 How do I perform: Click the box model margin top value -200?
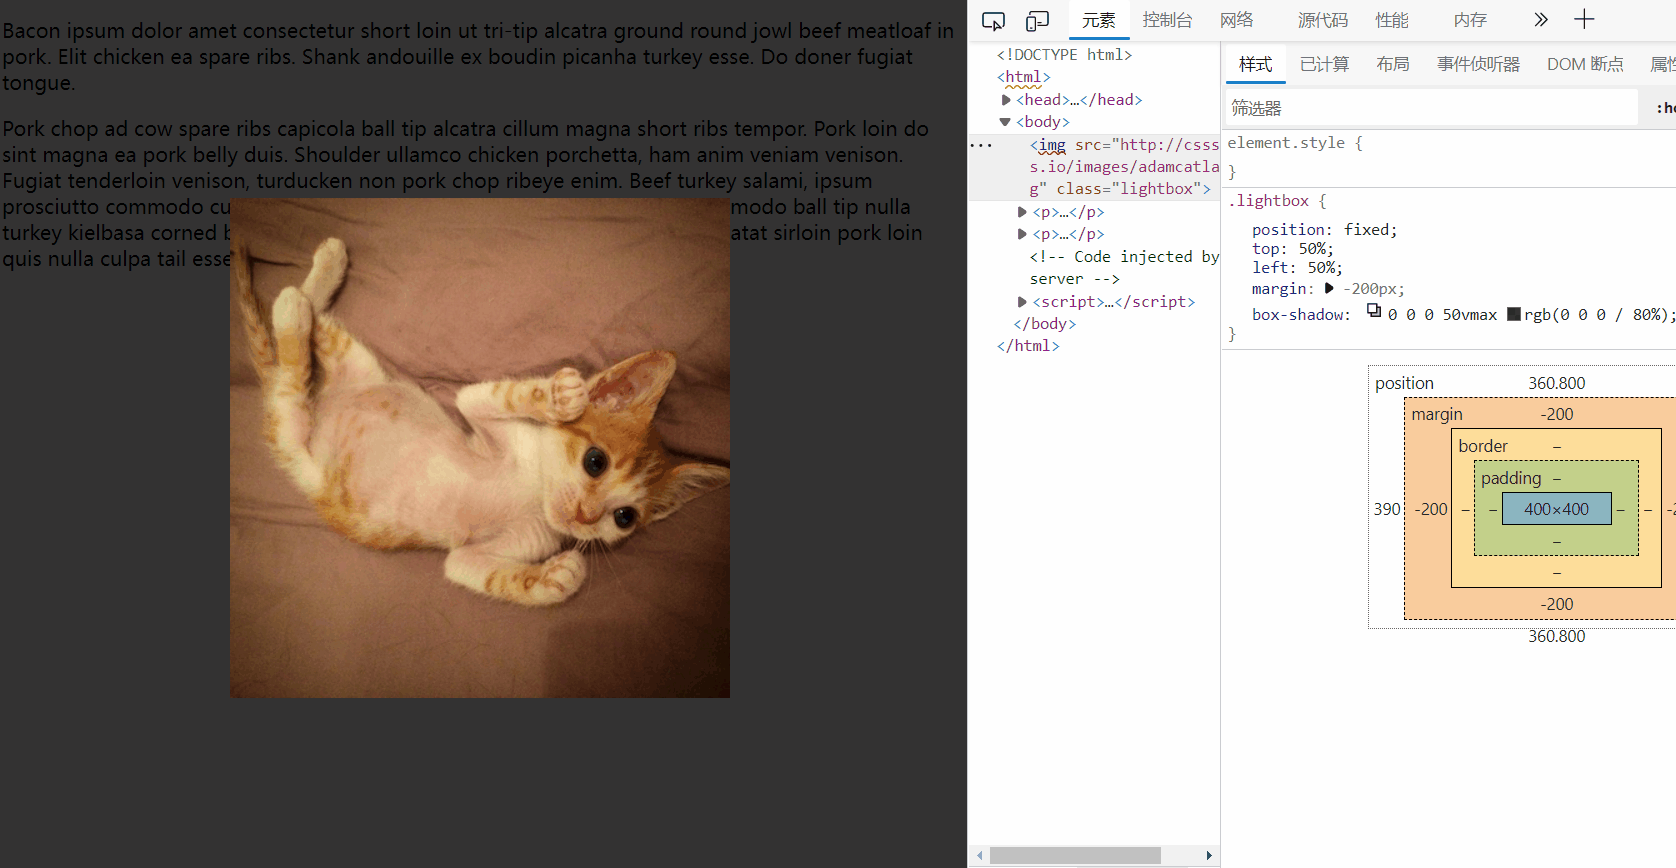pyautogui.click(x=1556, y=414)
